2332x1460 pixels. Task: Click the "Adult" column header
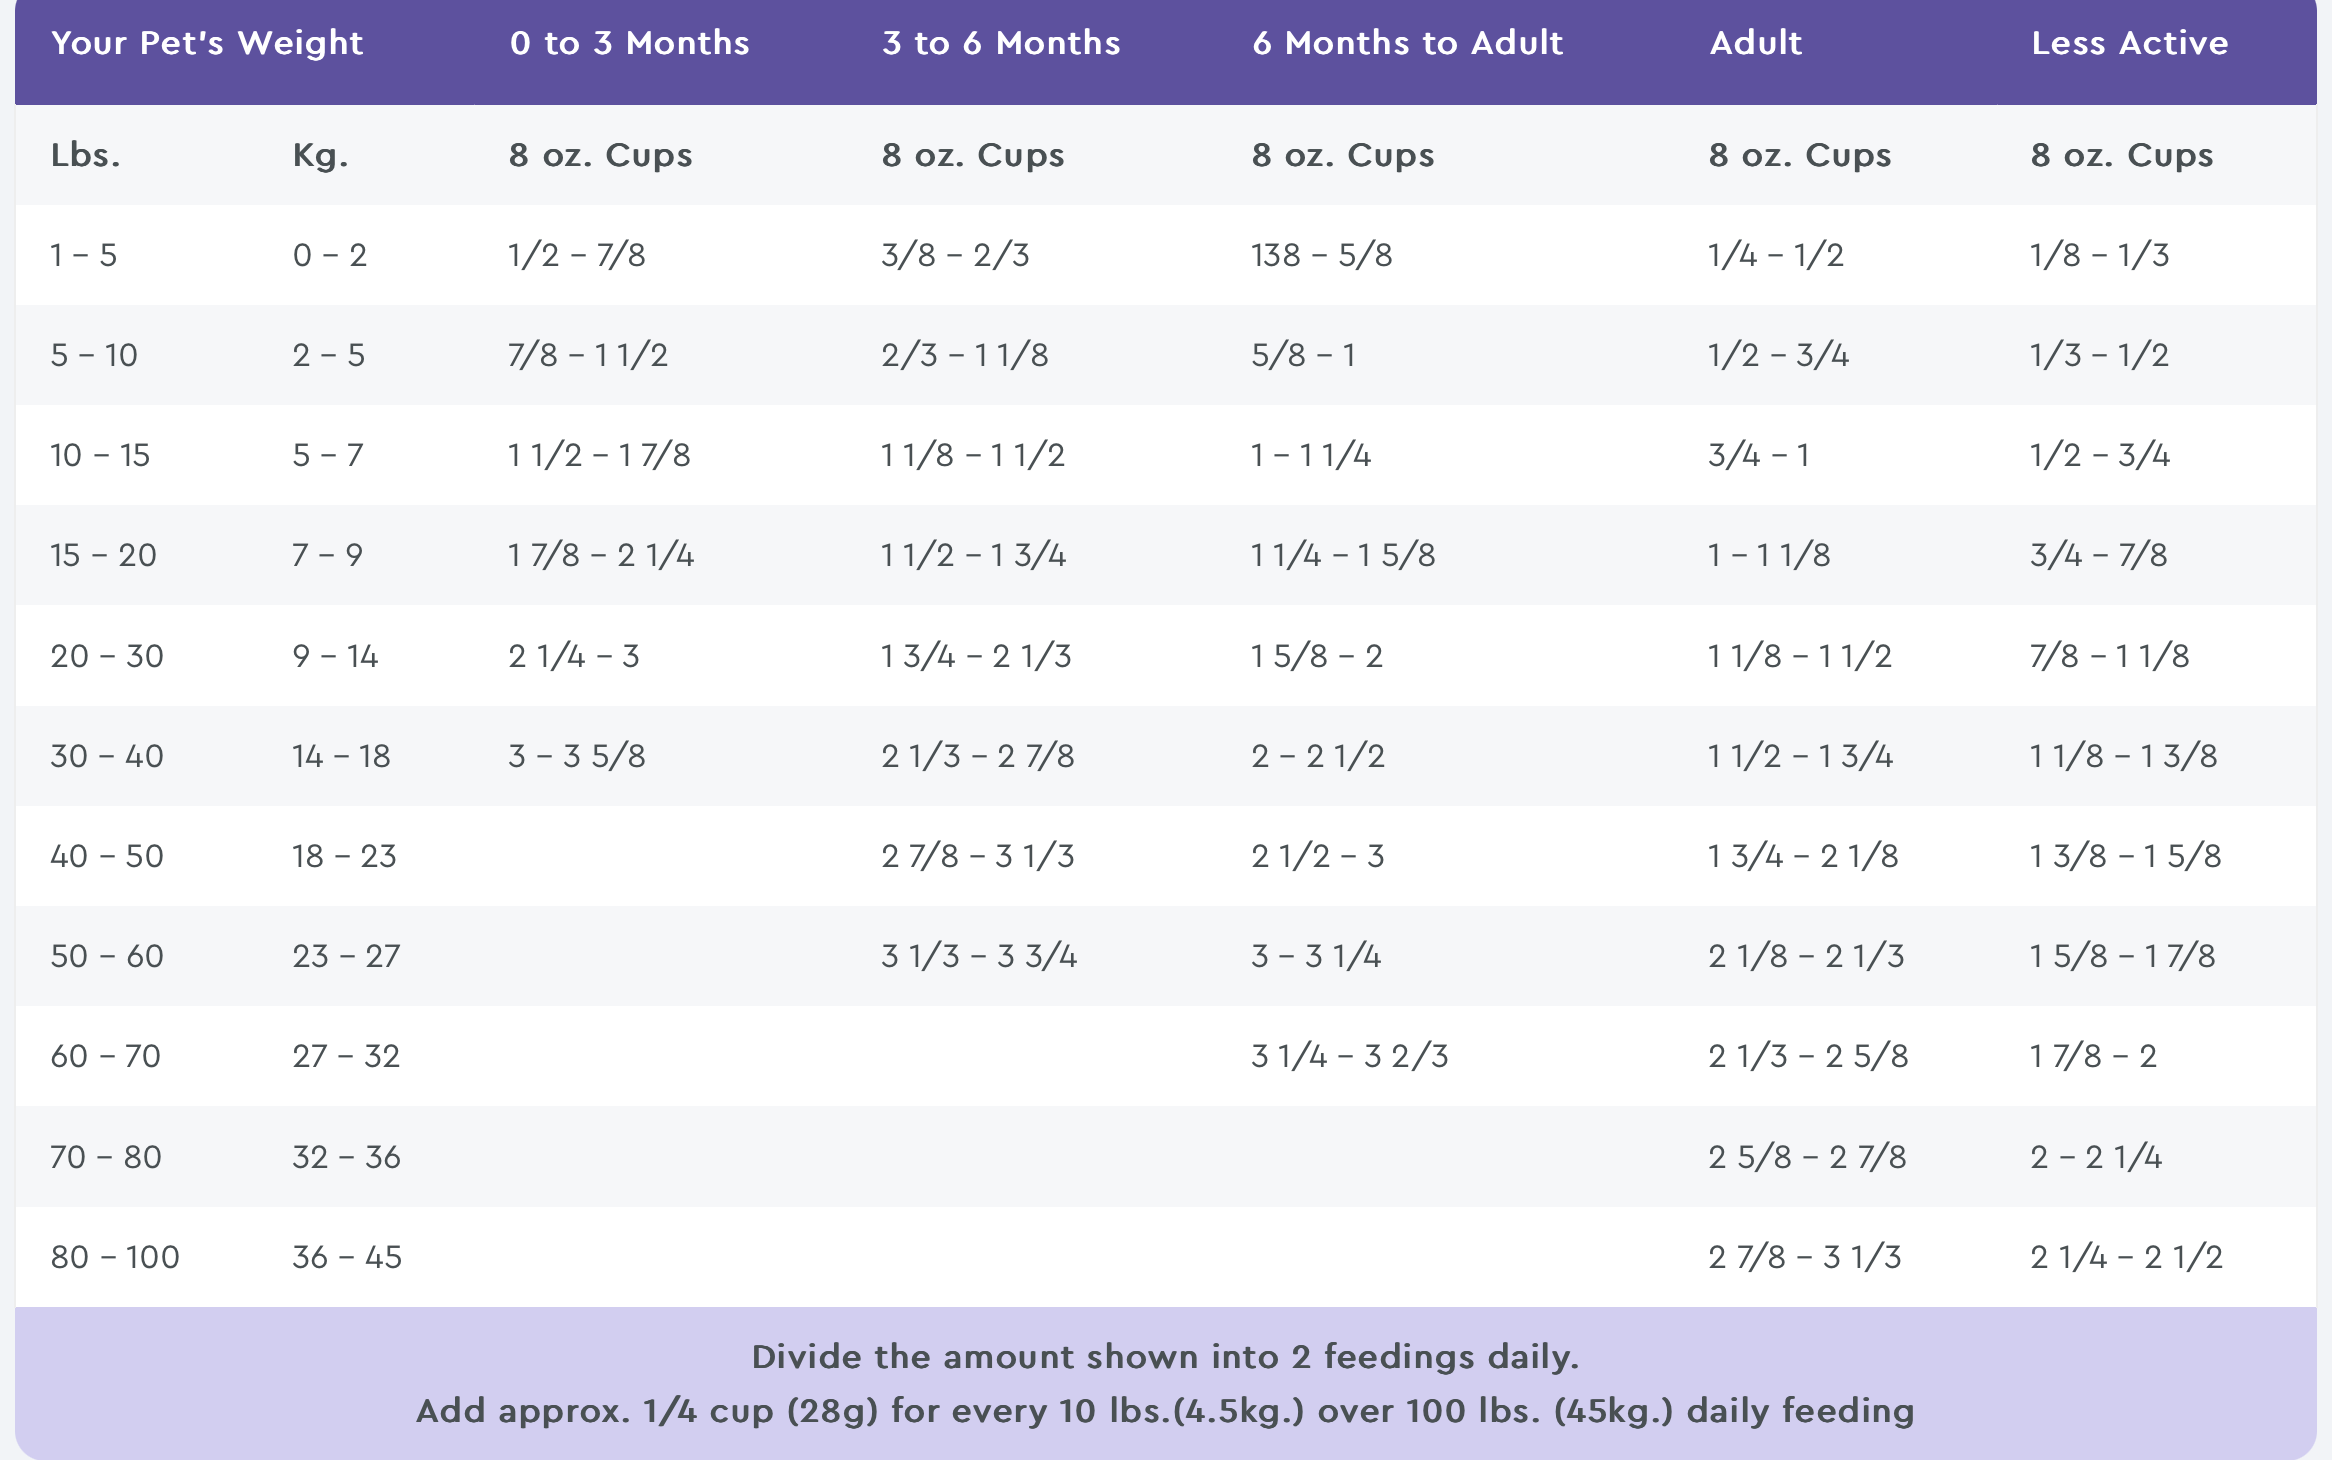tap(1755, 43)
